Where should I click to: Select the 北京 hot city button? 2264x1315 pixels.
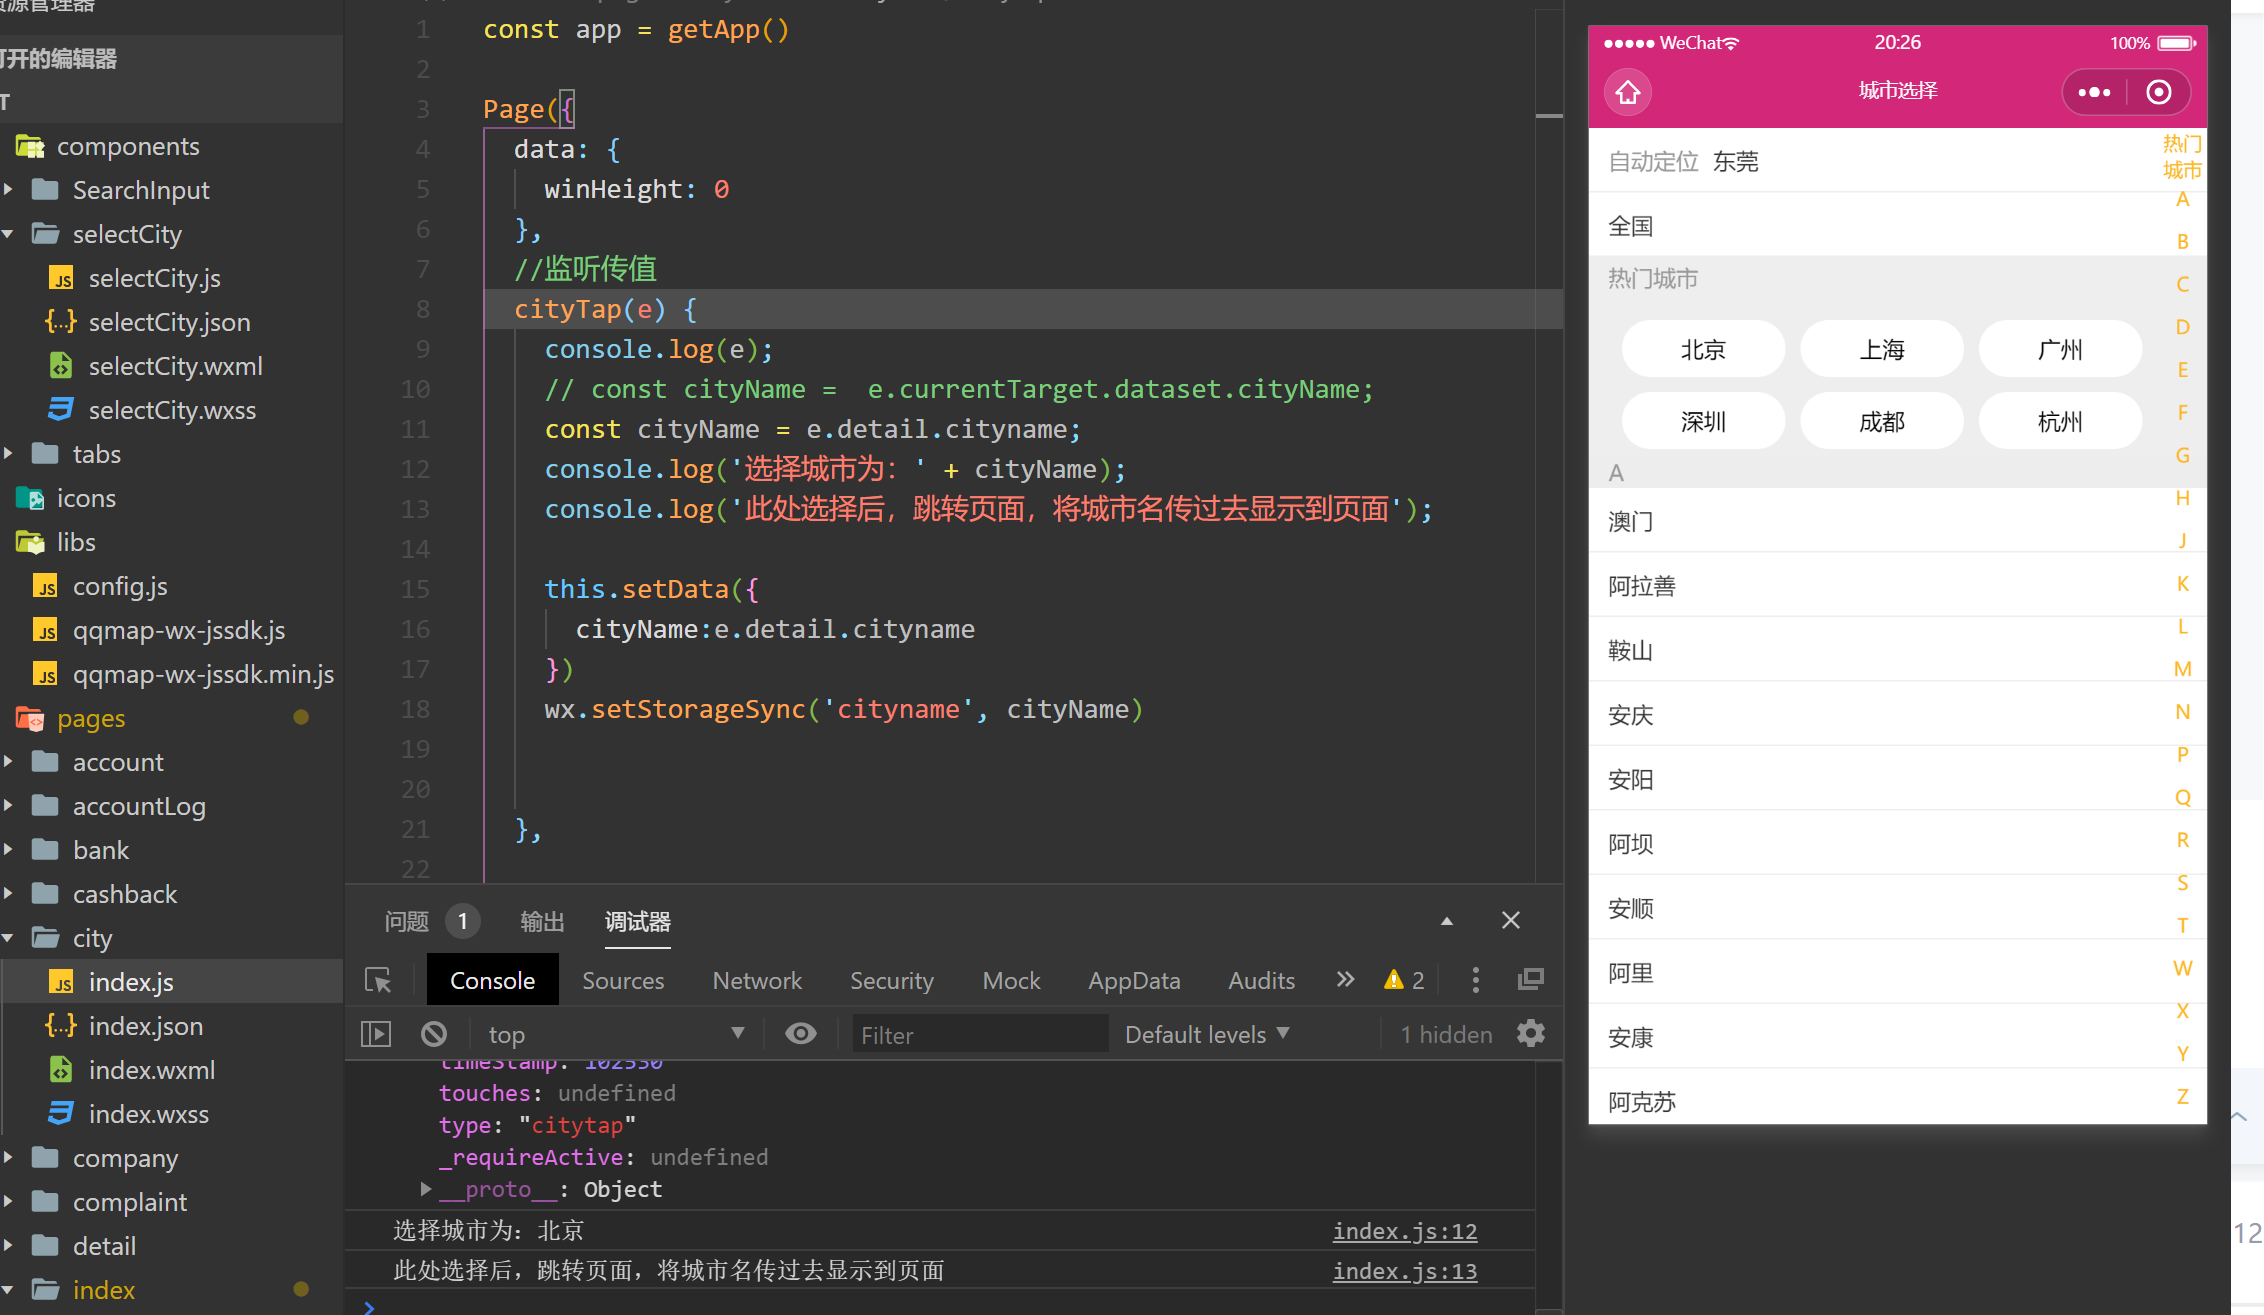1703,350
